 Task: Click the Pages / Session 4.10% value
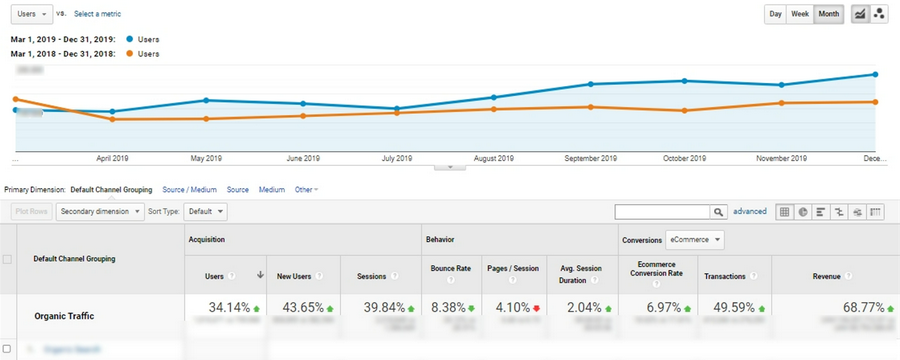point(513,307)
